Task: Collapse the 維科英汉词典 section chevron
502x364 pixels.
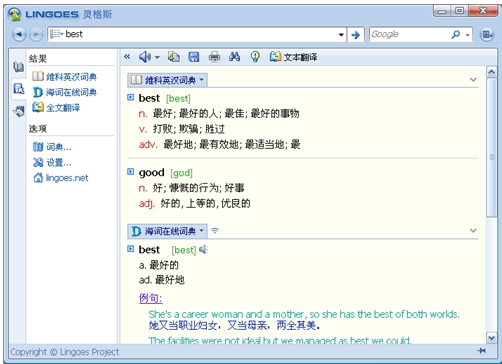Action: coord(473,80)
